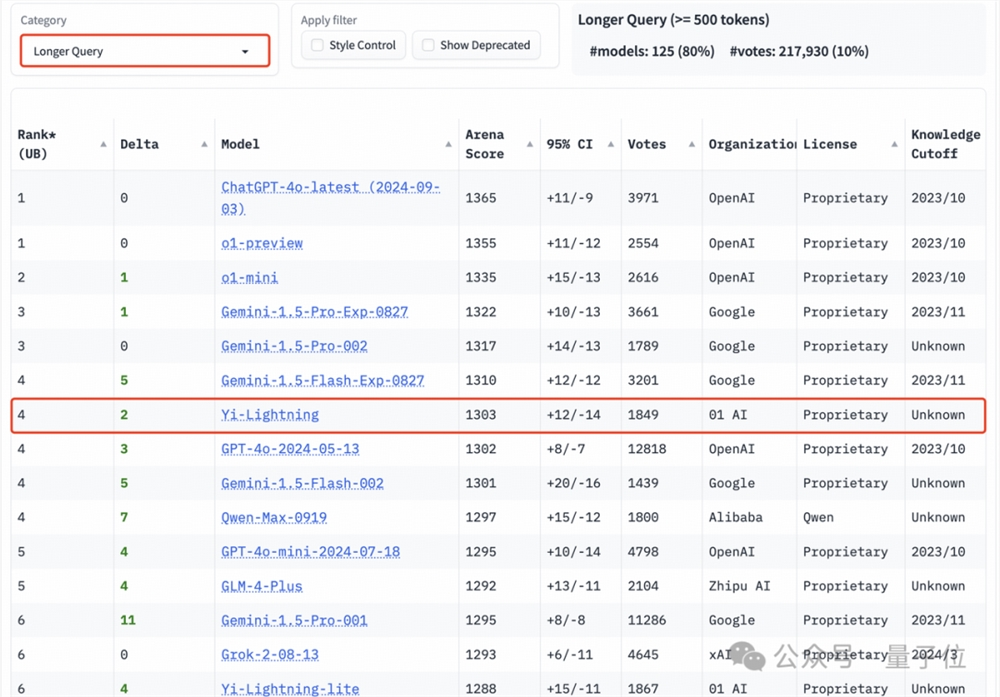Open Gemini-1.5-Pro-Exp-0827 model link
Image resolution: width=1000 pixels, height=697 pixels.
(314, 312)
